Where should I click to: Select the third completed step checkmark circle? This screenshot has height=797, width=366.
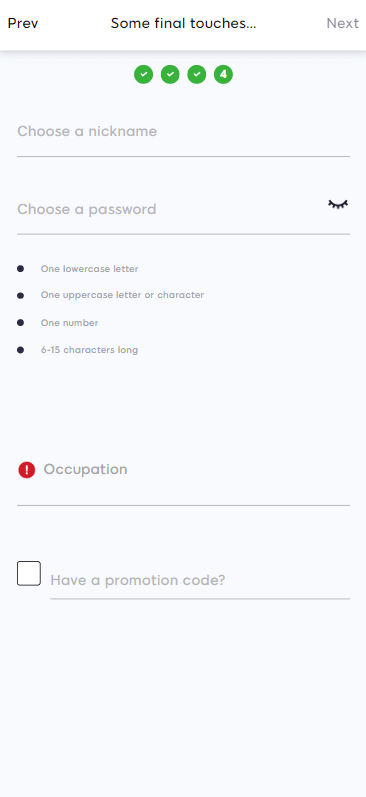click(197, 74)
